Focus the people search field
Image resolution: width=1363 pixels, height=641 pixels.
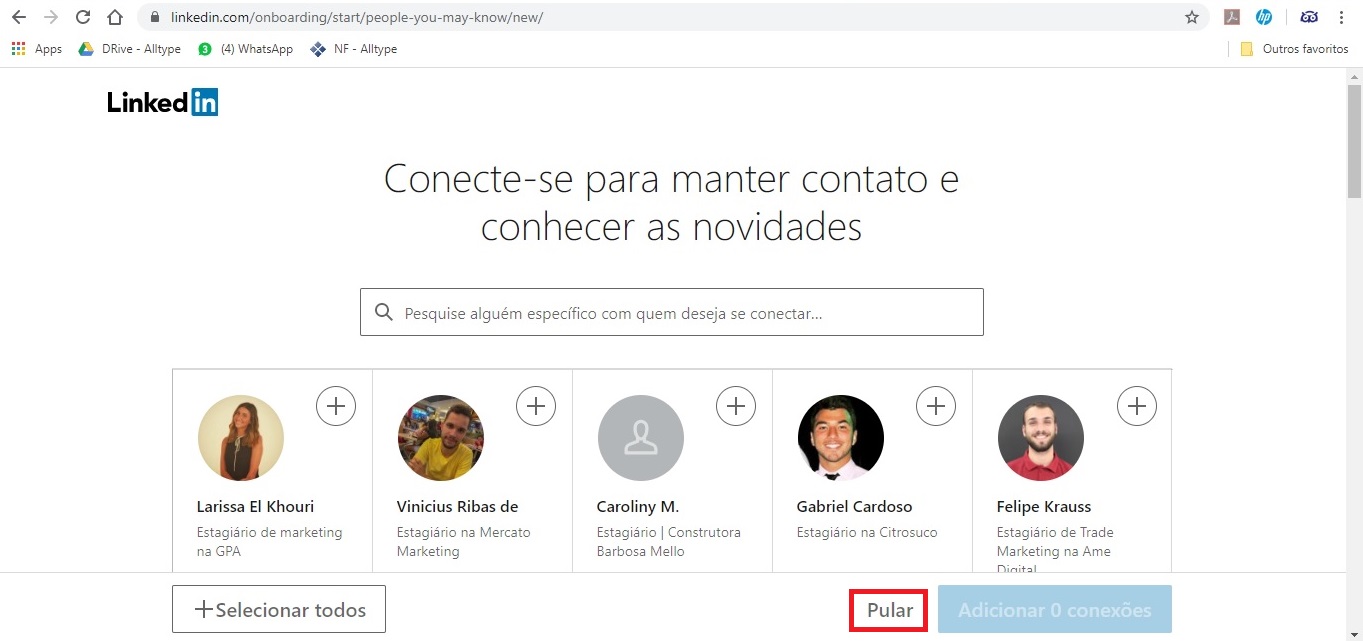[672, 312]
